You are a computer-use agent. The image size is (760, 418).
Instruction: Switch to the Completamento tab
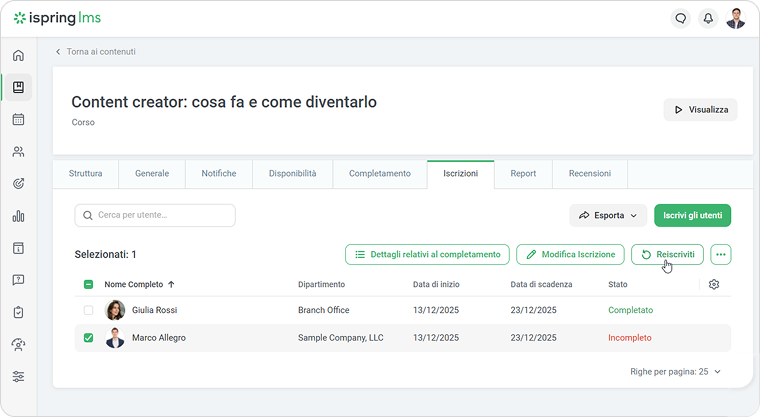(379, 174)
